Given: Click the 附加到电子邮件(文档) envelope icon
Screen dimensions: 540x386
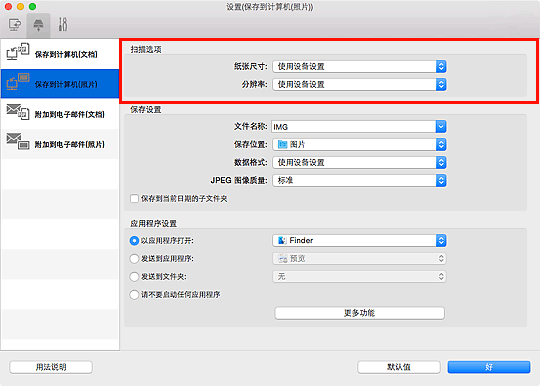Looking at the screenshot, I should [18, 112].
